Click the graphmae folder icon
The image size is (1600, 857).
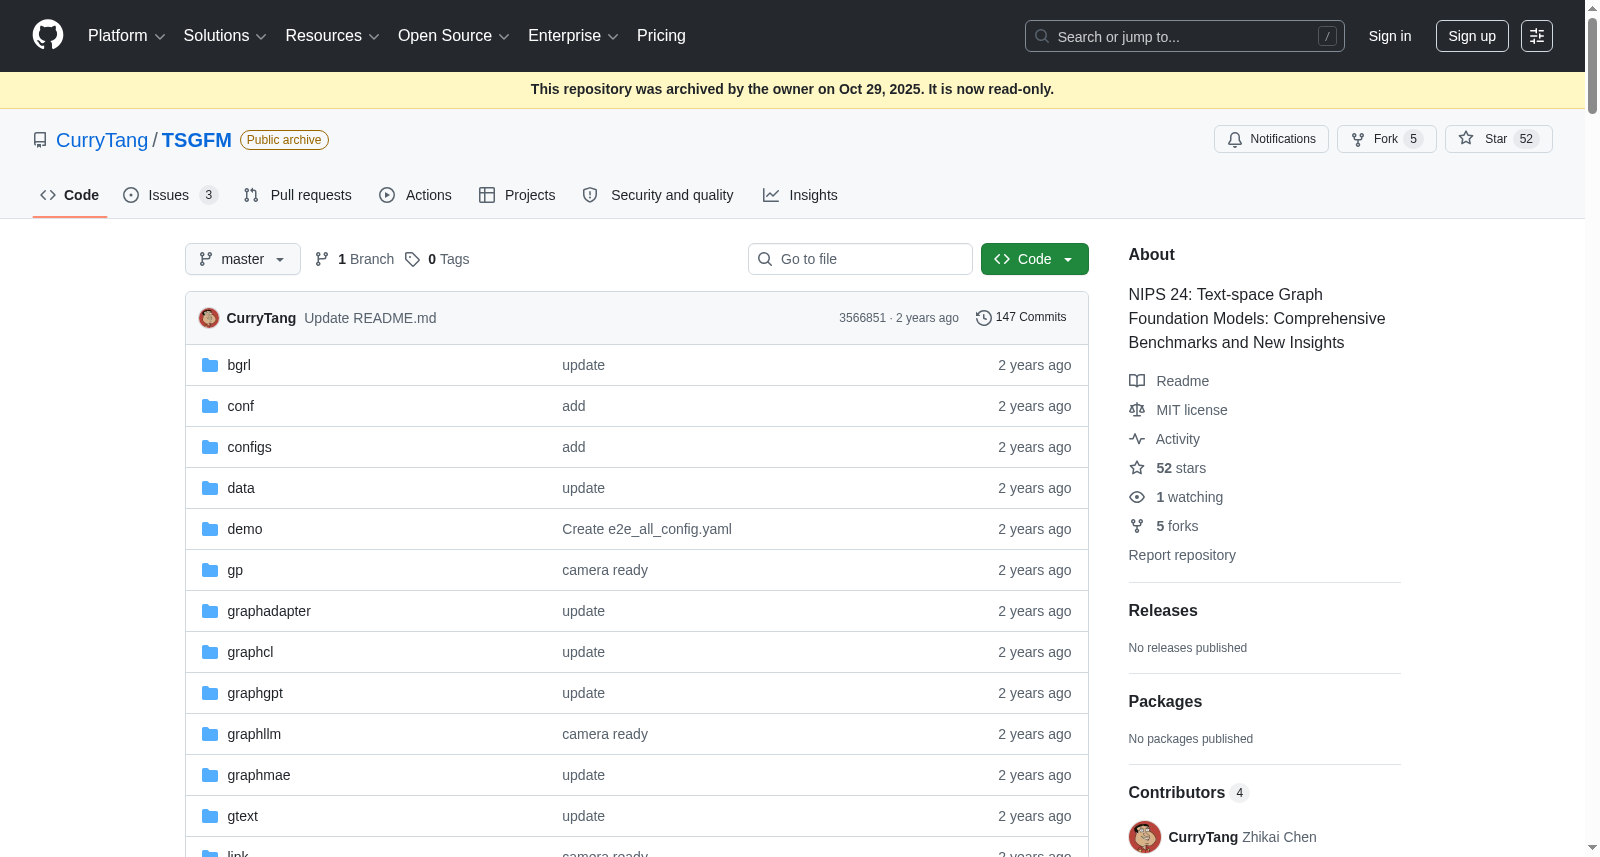pyautogui.click(x=210, y=775)
